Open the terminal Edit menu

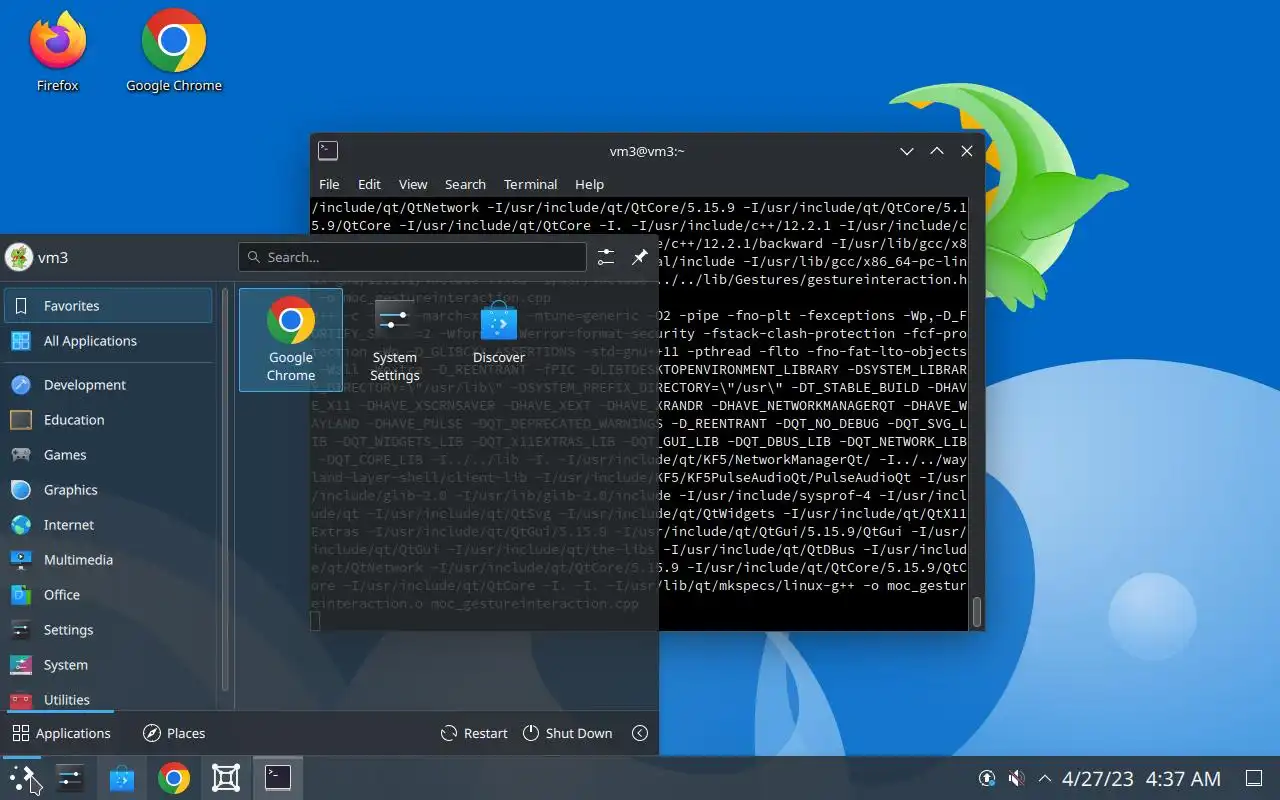pos(369,184)
